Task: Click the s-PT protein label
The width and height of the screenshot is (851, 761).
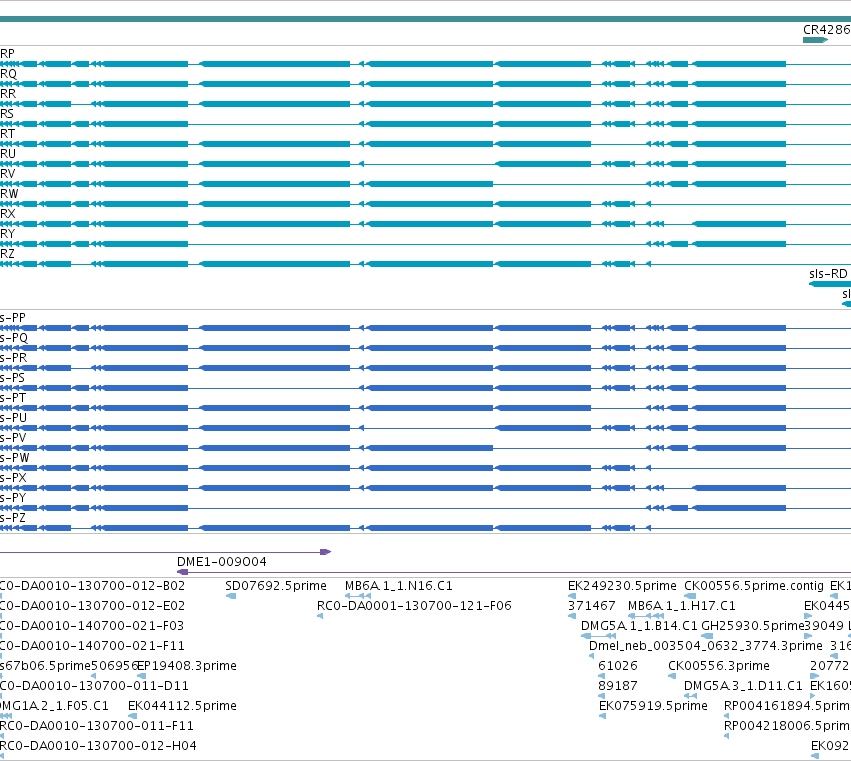Action: (x=13, y=398)
